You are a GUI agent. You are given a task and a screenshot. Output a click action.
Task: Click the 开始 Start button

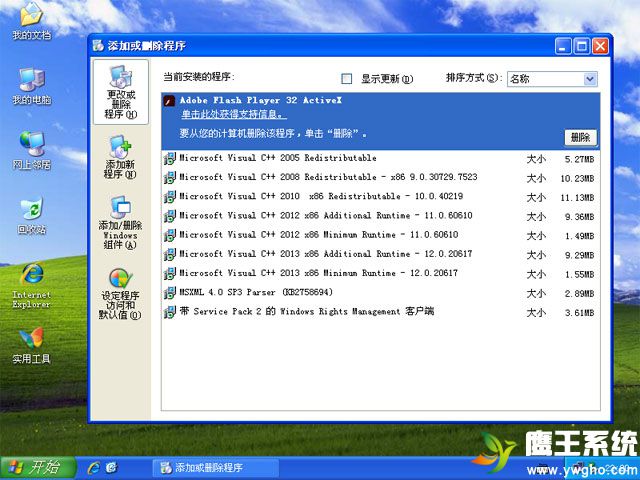click(39, 468)
